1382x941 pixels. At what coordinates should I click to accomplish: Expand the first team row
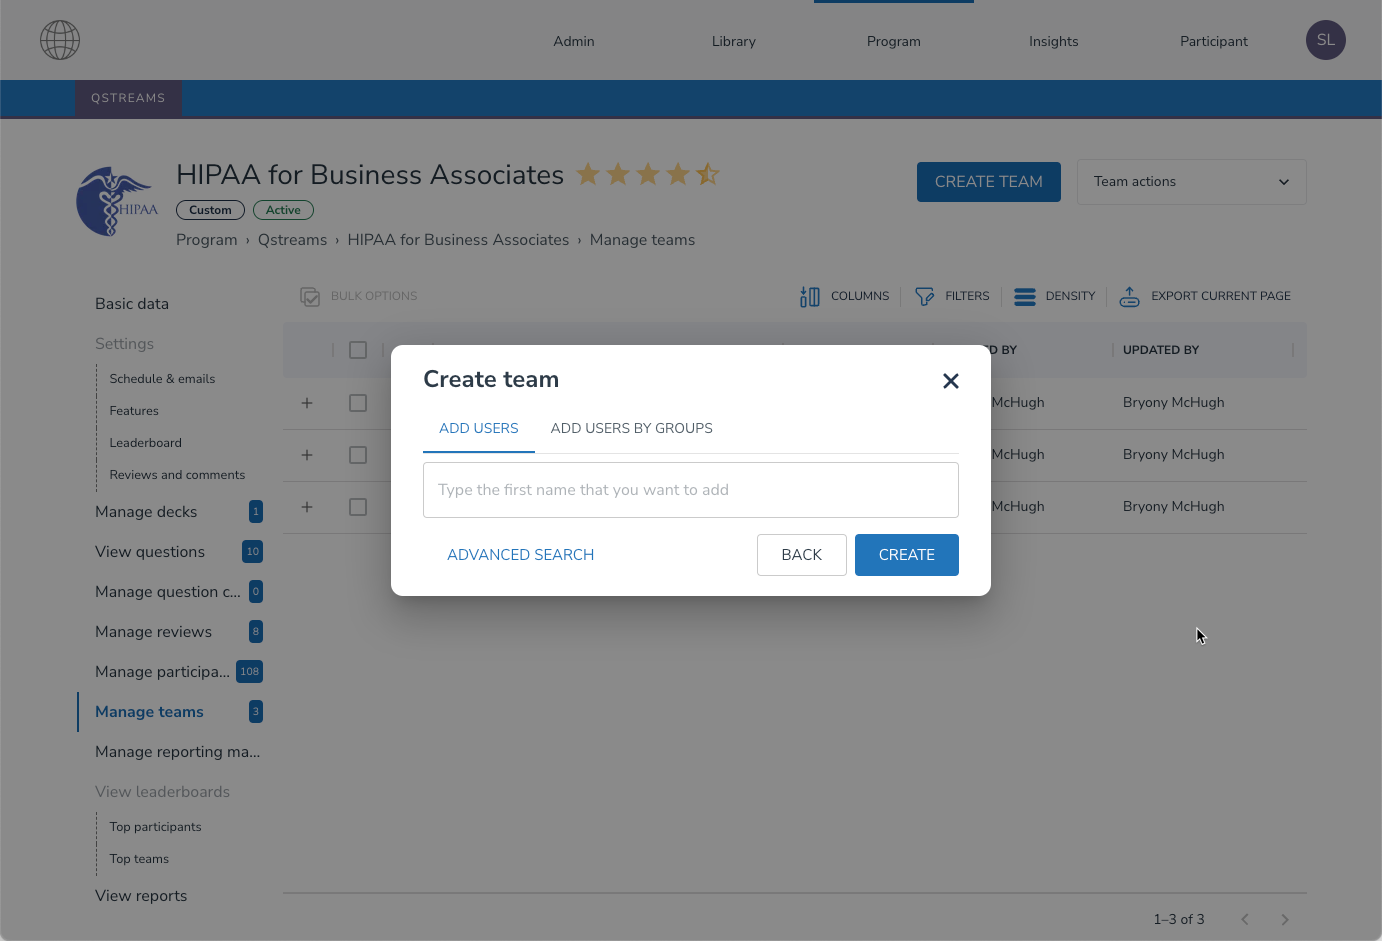point(307,403)
